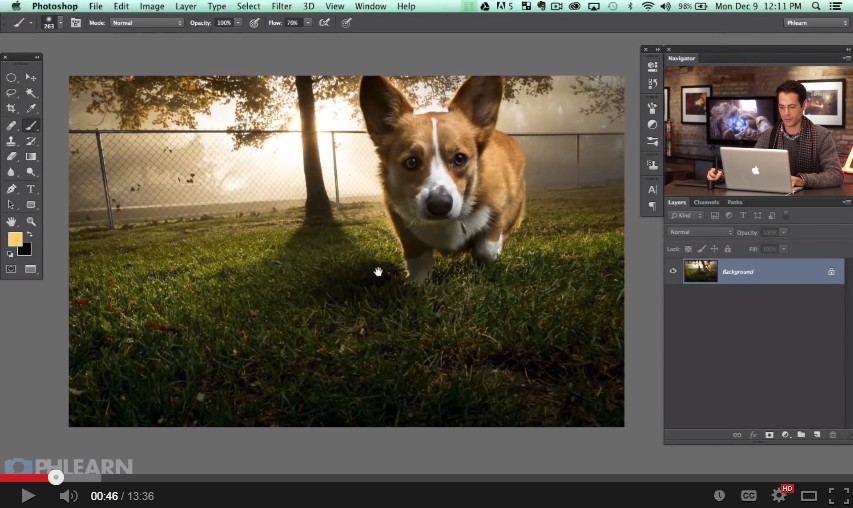
Task: Open the foreground color swatch
Action: tap(15, 239)
